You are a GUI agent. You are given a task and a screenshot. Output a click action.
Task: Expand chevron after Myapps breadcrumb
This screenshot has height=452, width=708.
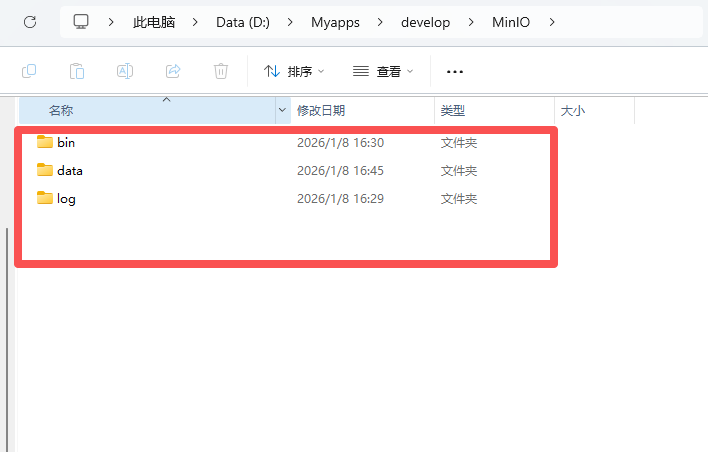[380, 22]
